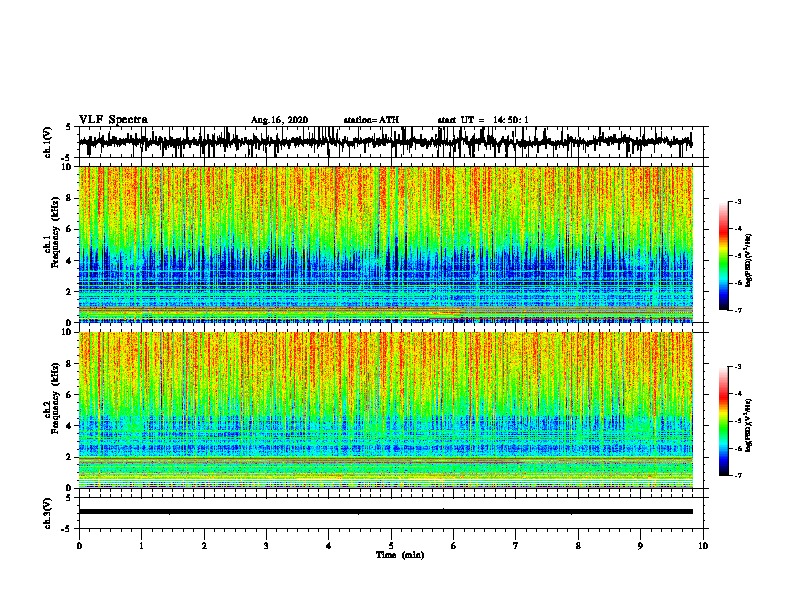
Task: Click the "10" kHz tick of ch.2 spectrogram
Action: point(68,332)
